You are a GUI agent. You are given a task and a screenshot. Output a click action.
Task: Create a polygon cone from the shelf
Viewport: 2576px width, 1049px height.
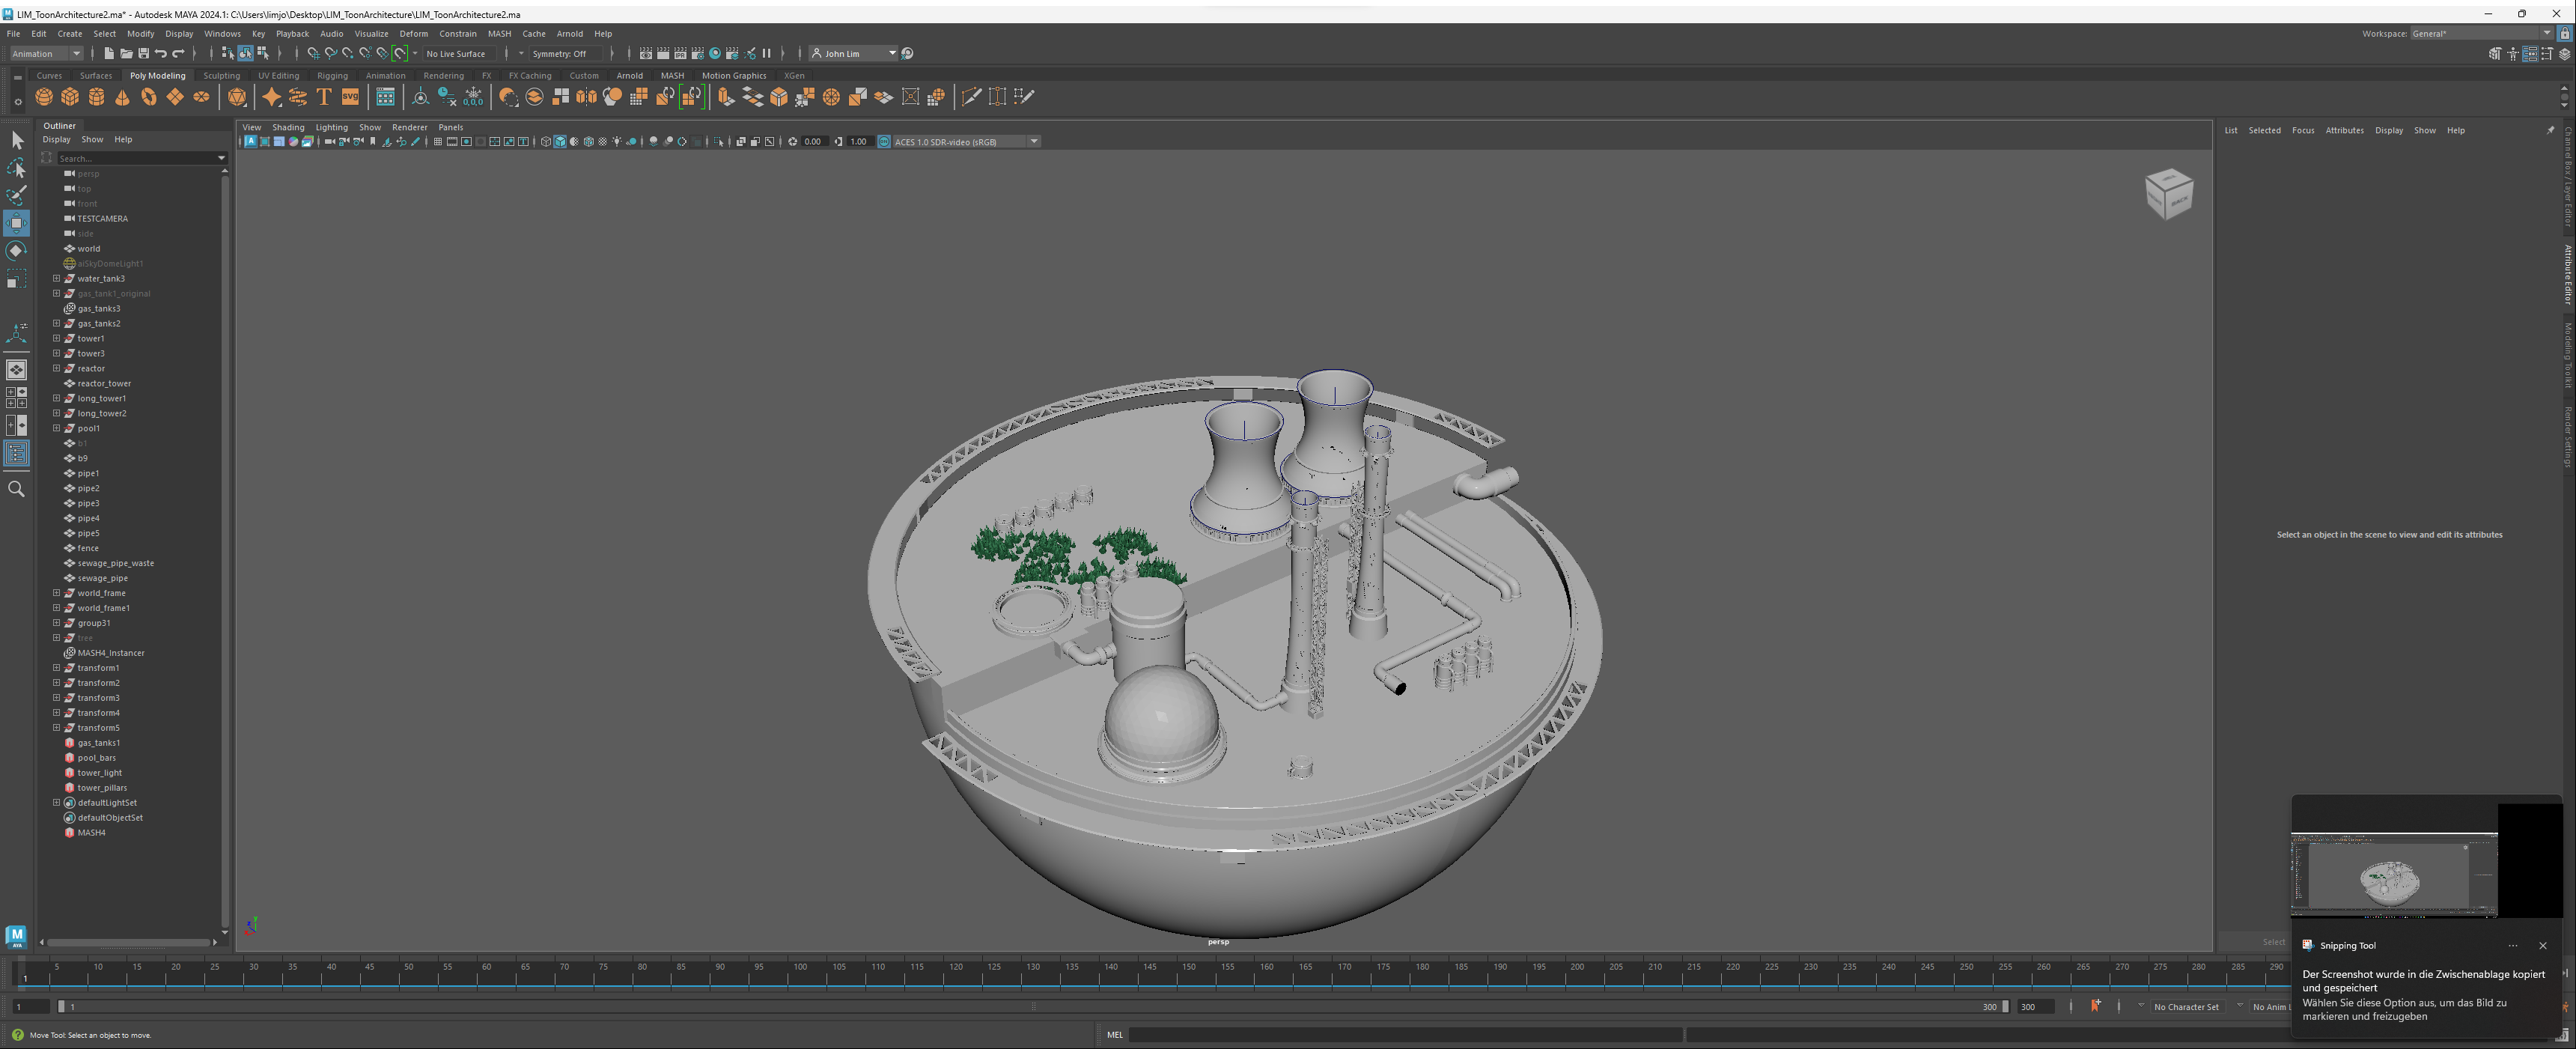pyautogui.click(x=122, y=97)
